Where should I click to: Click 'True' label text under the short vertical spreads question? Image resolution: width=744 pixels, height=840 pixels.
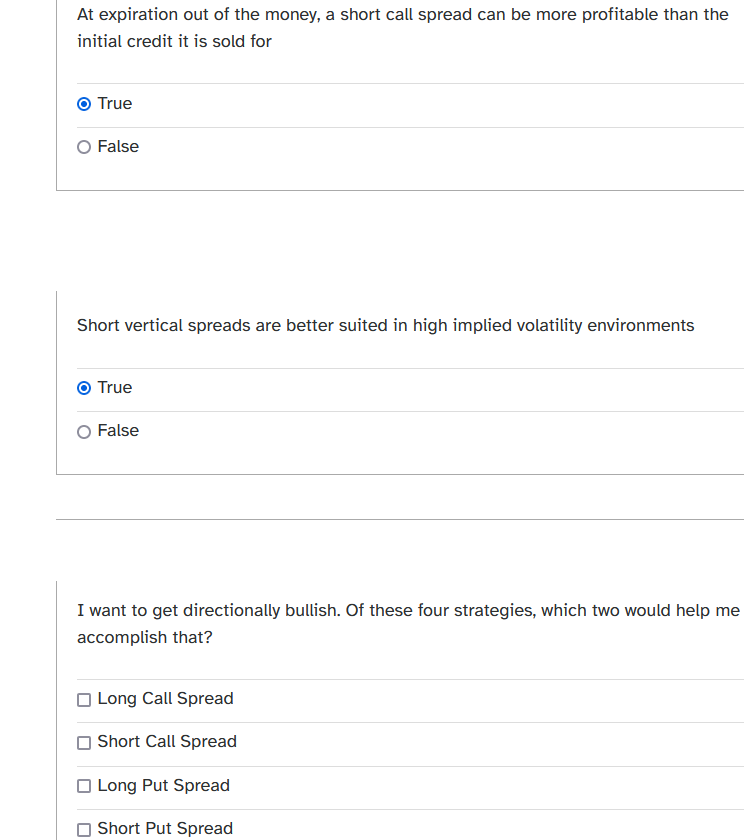115,388
